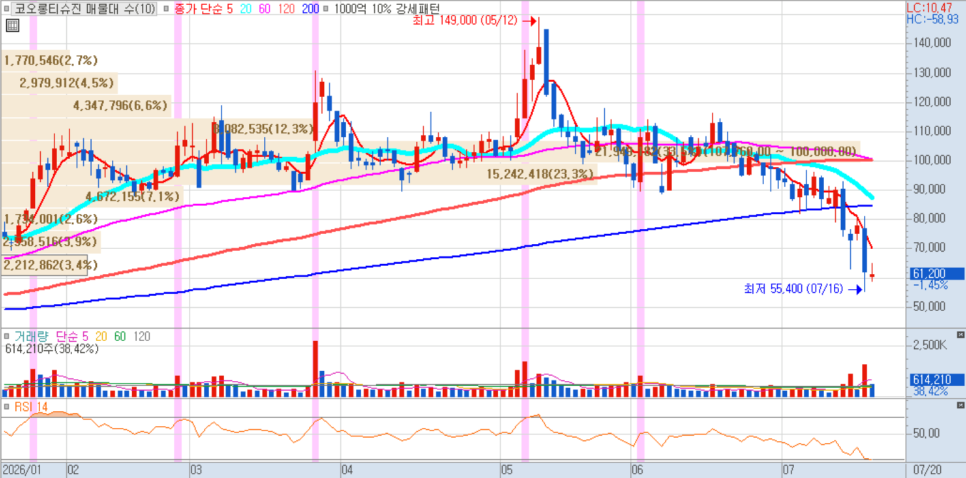
Task: Click the 07/20 date label at the axis end
Action: pyautogui.click(x=929, y=469)
